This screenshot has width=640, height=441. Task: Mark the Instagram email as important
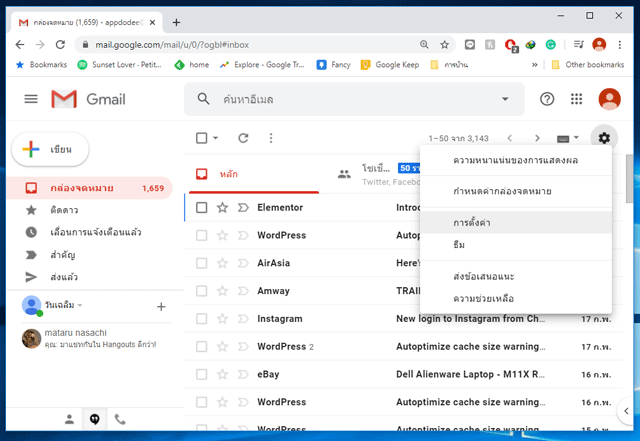(x=243, y=318)
